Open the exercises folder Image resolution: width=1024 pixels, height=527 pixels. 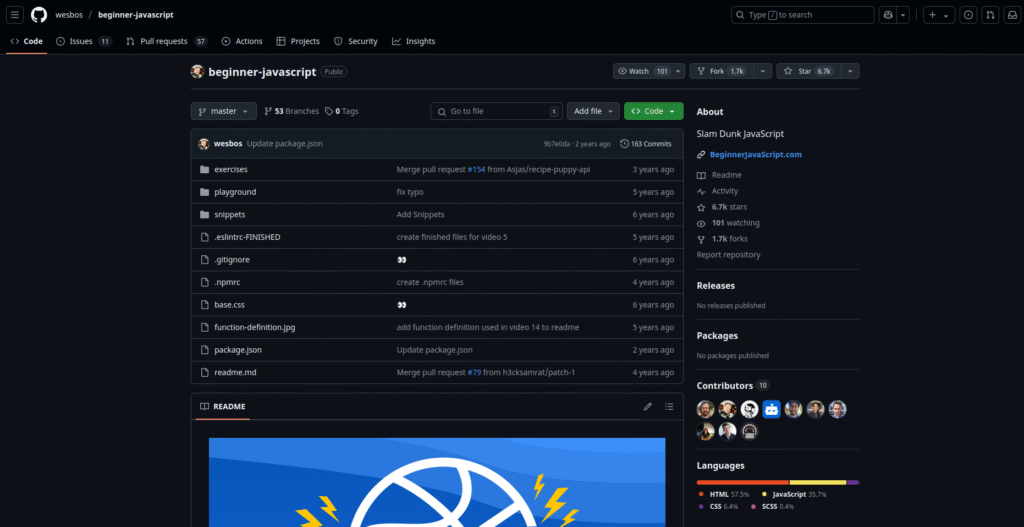coord(231,169)
